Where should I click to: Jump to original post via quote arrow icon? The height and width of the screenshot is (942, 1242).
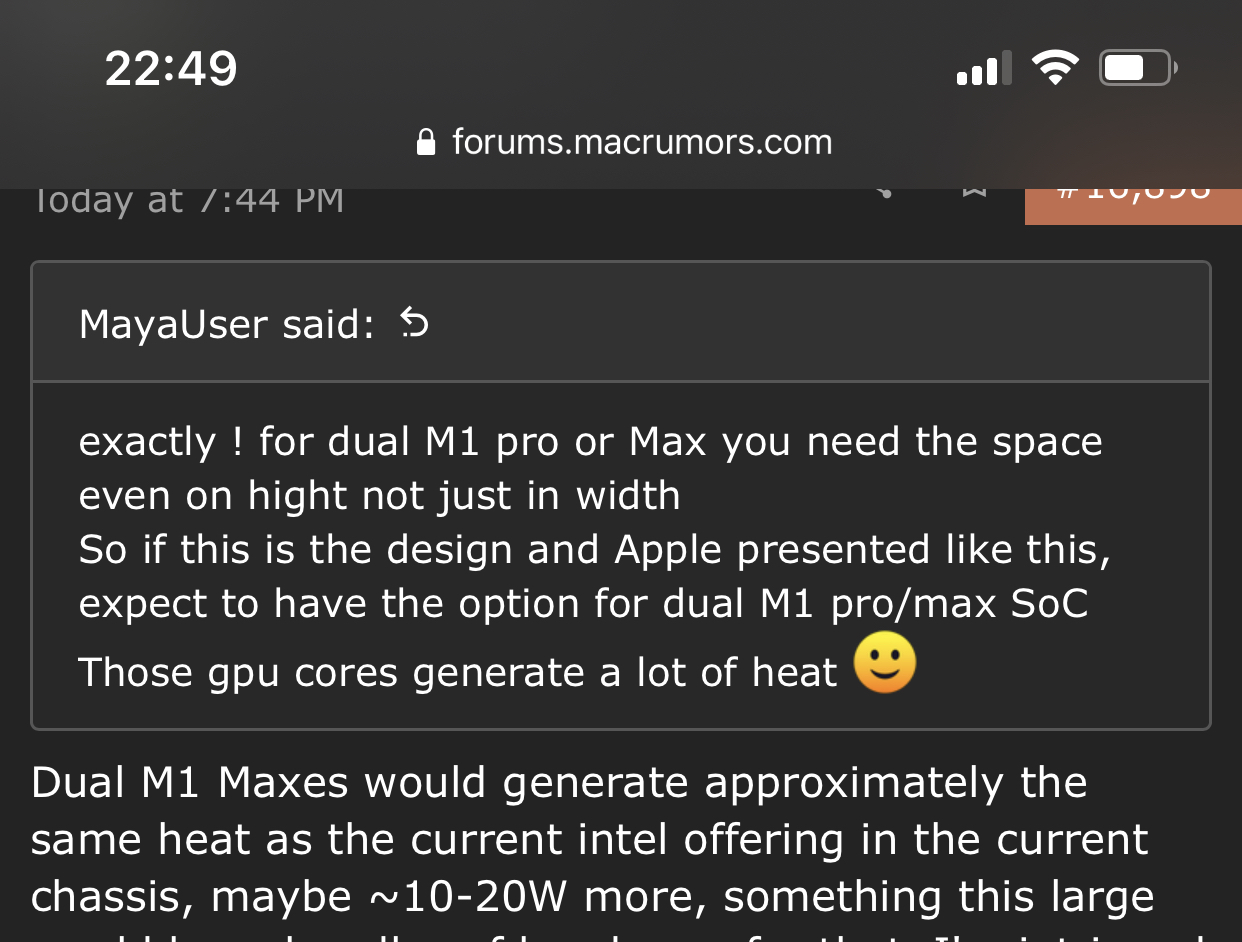tap(414, 323)
